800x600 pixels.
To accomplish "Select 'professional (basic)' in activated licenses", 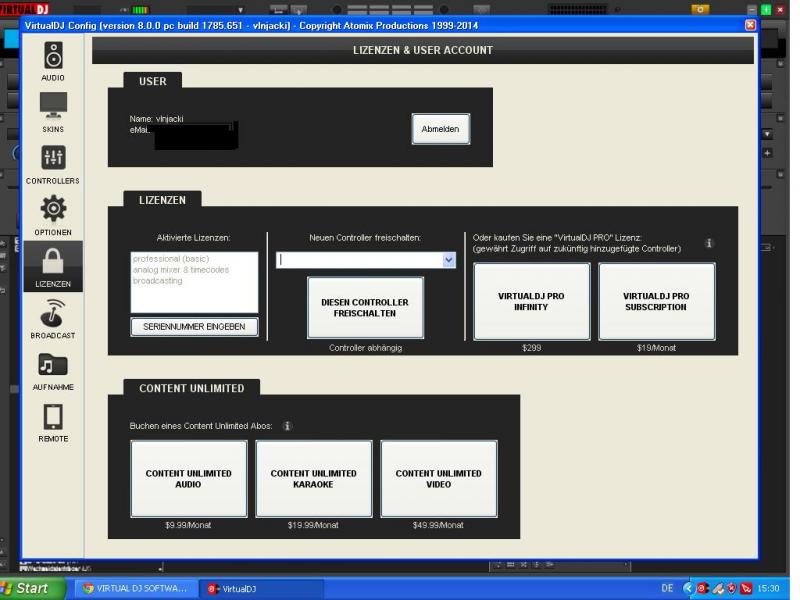I will point(171,259).
